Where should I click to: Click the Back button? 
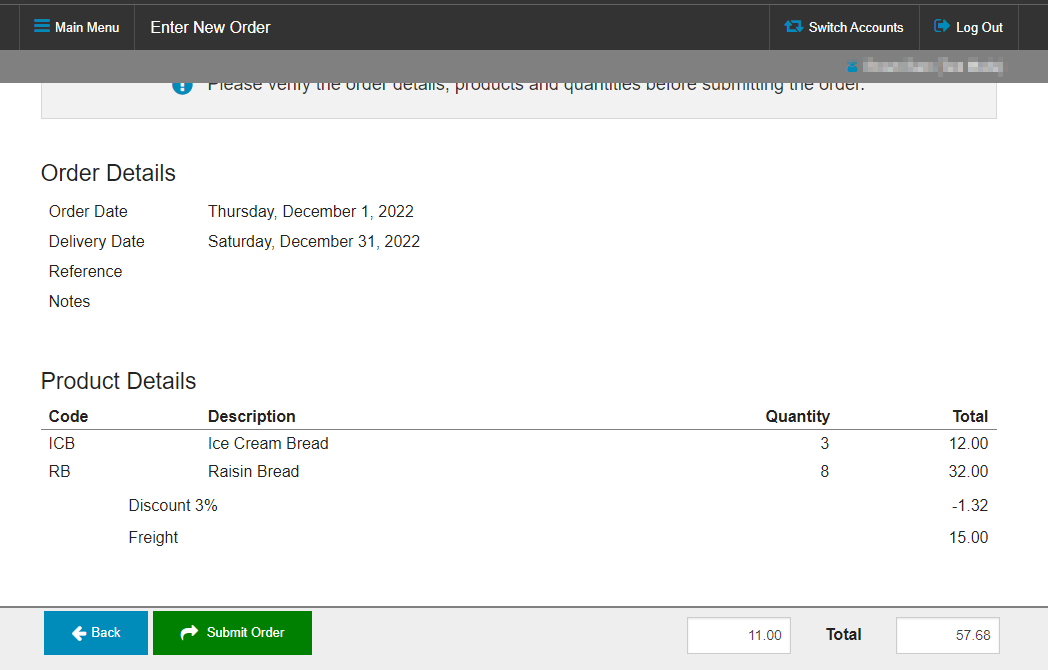[96, 633]
